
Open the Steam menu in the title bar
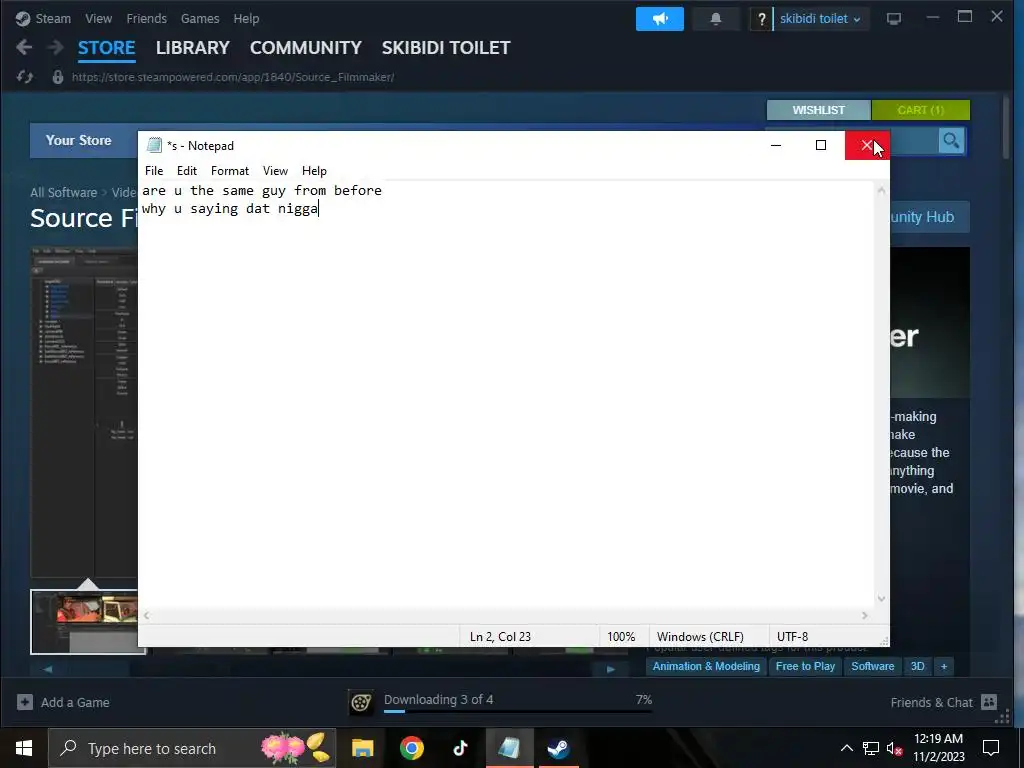(53, 18)
